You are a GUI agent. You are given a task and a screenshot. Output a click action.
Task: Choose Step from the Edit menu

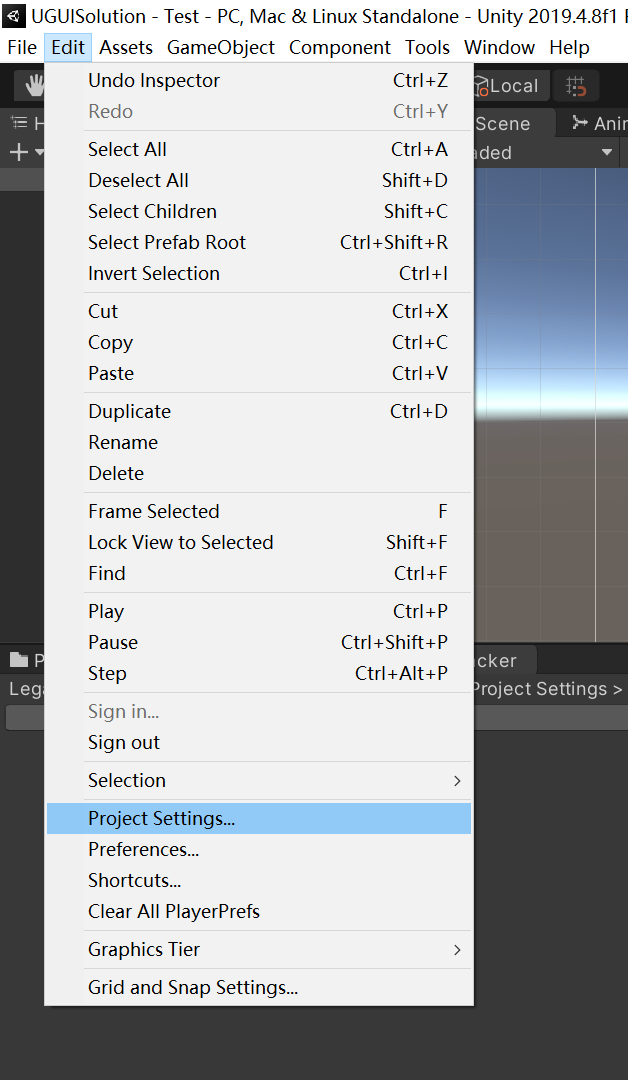click(259, 673)
